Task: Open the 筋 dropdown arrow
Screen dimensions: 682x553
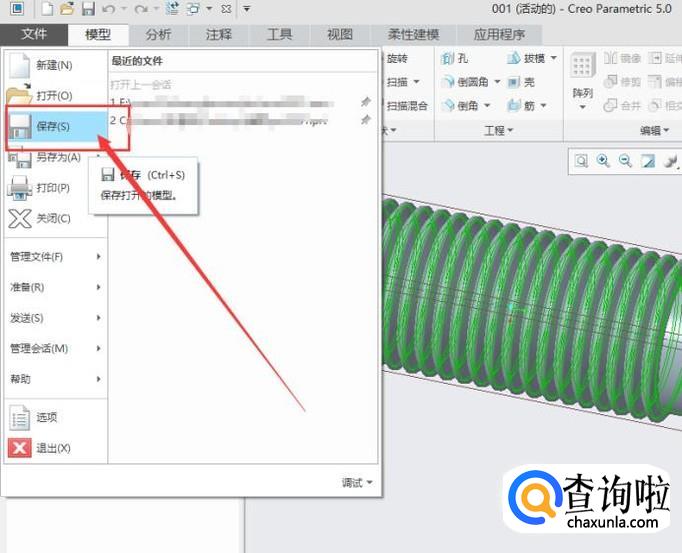Action: [543, 105]
